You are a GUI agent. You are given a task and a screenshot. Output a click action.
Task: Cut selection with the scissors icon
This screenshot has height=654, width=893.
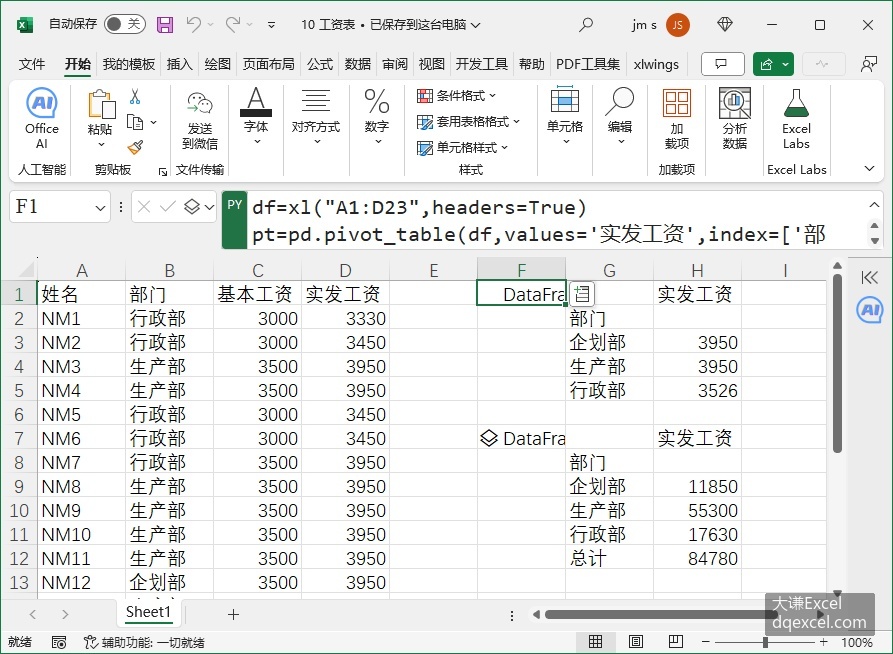[x=135, y=96]
